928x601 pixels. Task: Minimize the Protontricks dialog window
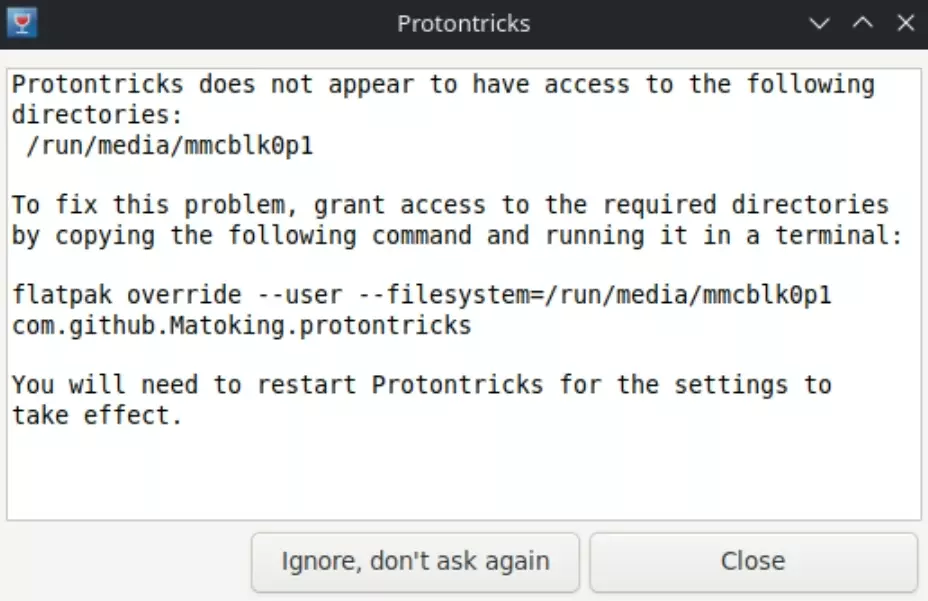[x=820, y=23]
